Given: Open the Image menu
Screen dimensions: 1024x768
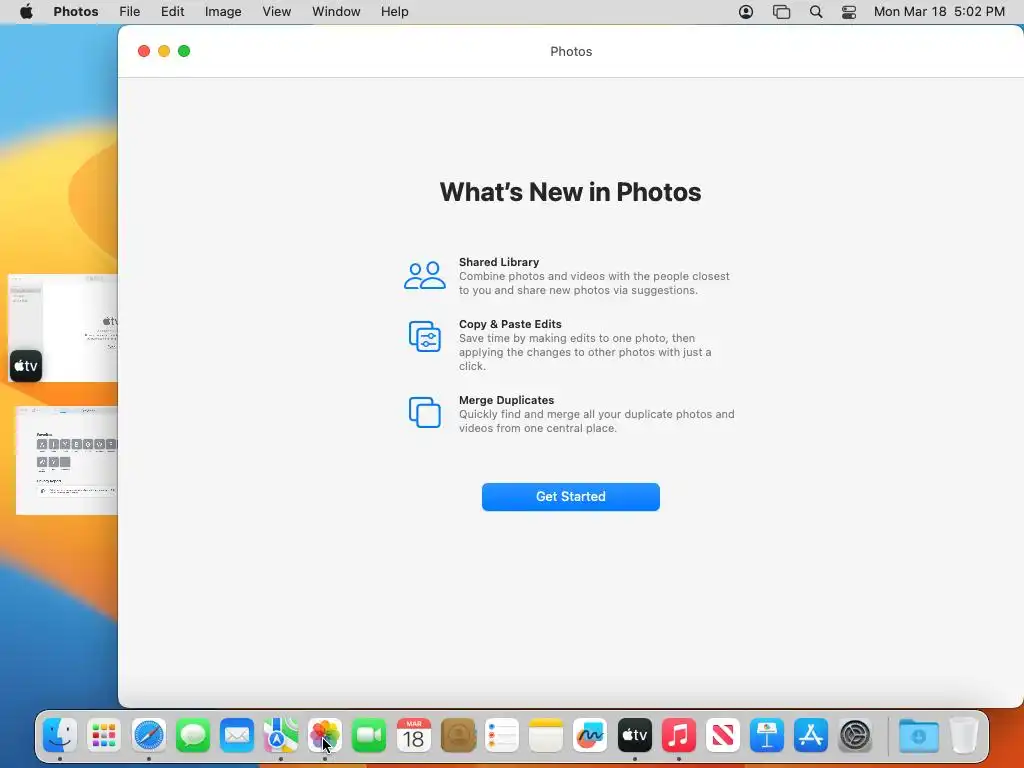Looking at the screenshot, I should pyautogui.click(x=223, y=12).
